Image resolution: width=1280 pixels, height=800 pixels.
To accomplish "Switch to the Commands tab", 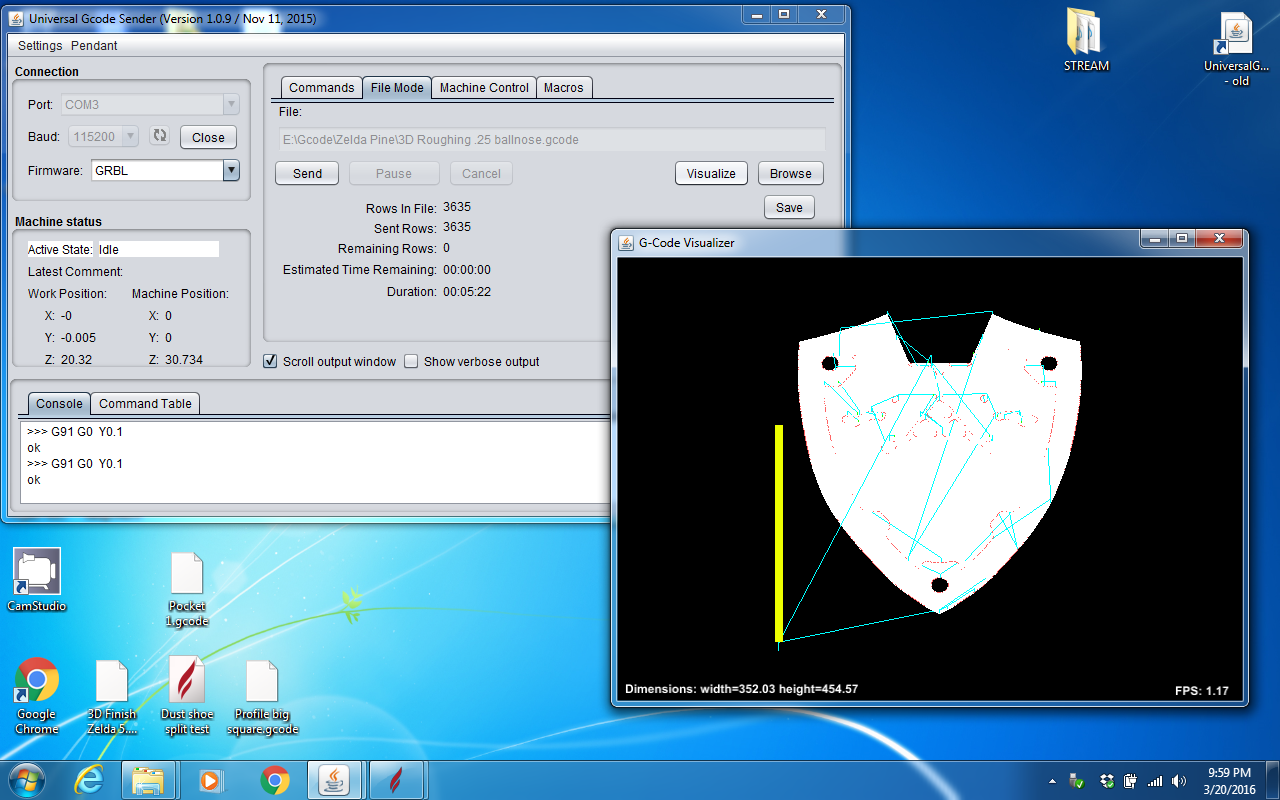I will pos(321,88).
